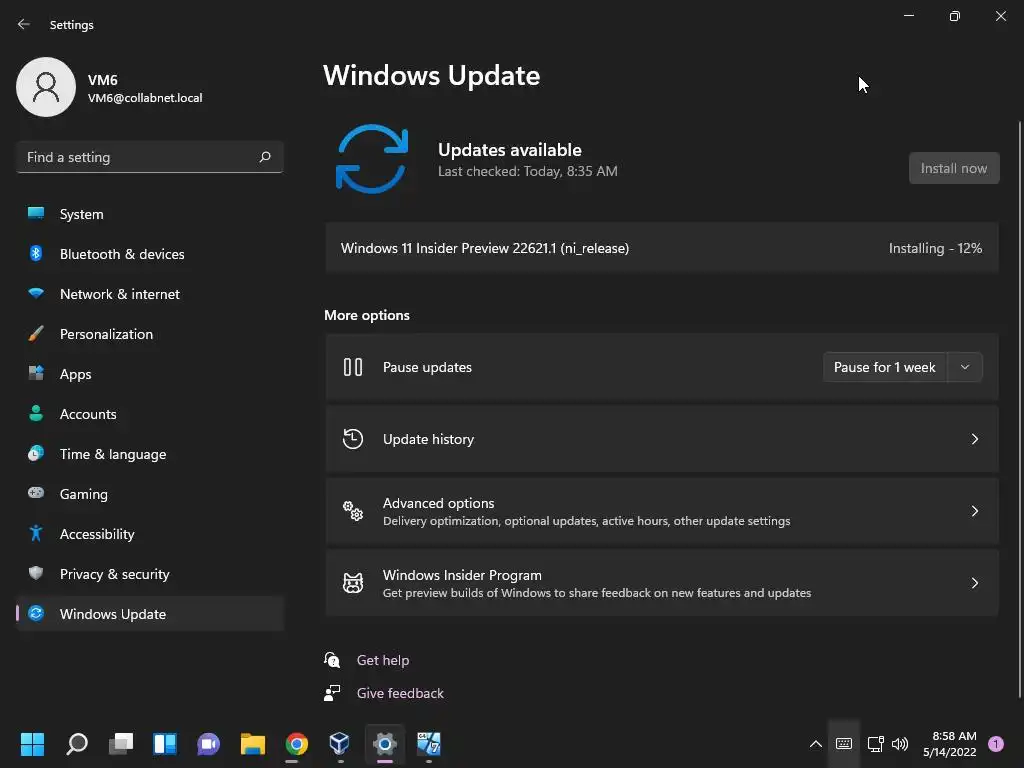Click the Bluetooth icon in sidebar
This screenshot has width=1024, height=768.
36,253
